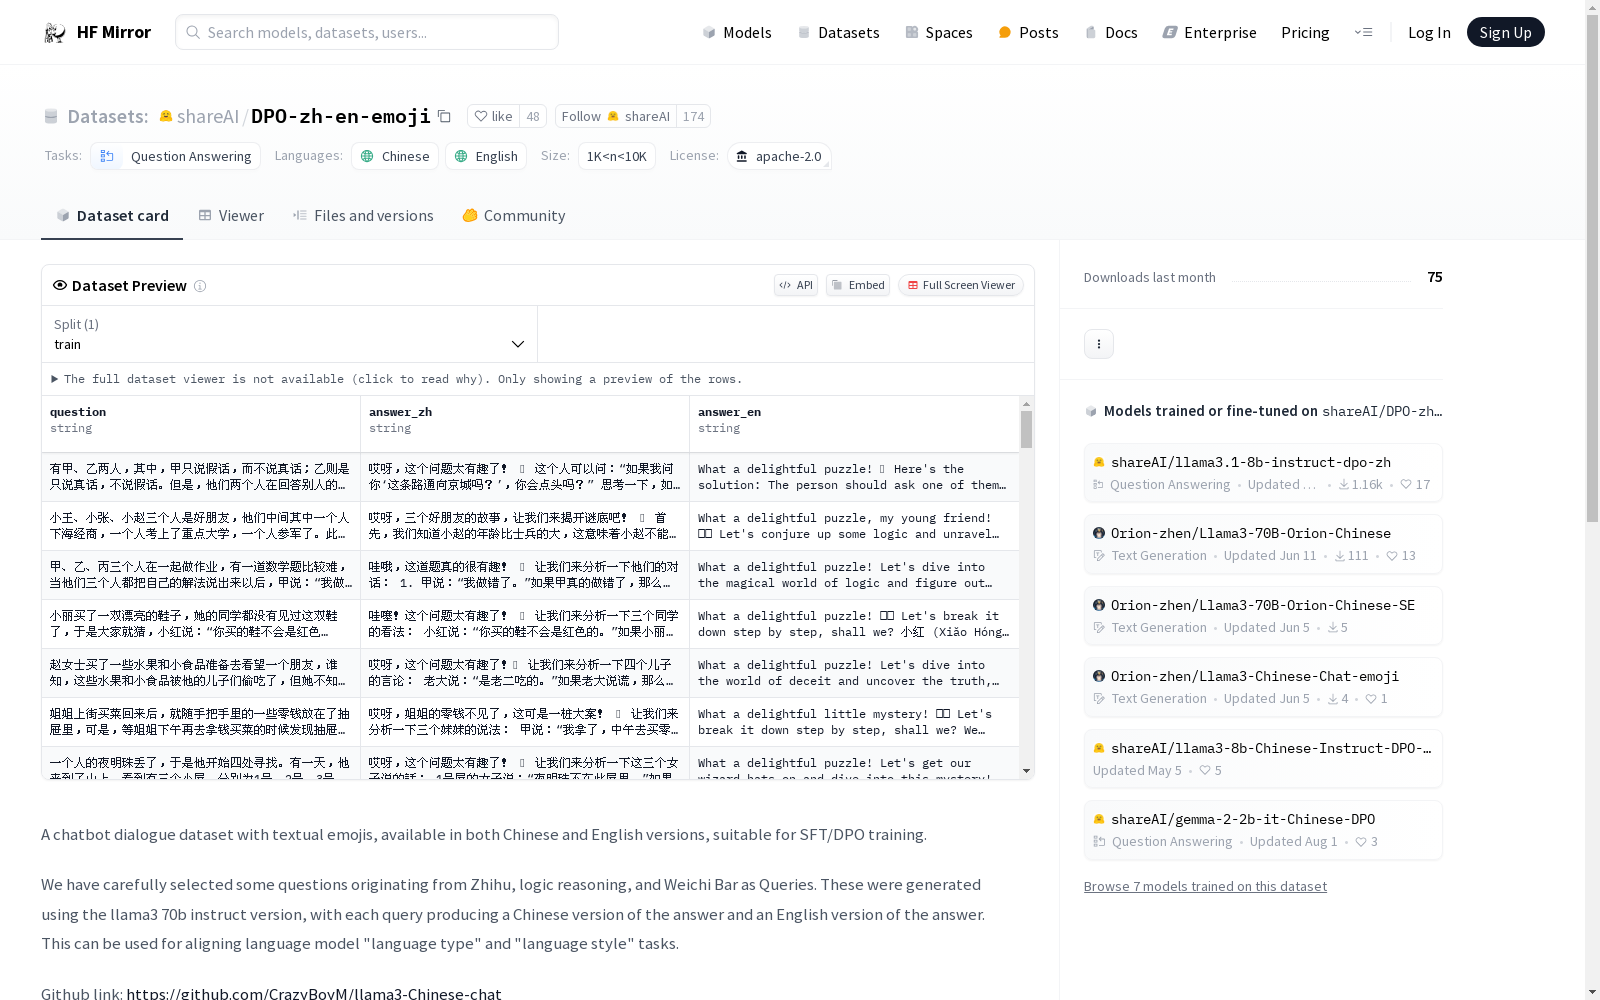Open the Pricing page
The image size is (1600, 1000).
click(x=1305, y=32)
